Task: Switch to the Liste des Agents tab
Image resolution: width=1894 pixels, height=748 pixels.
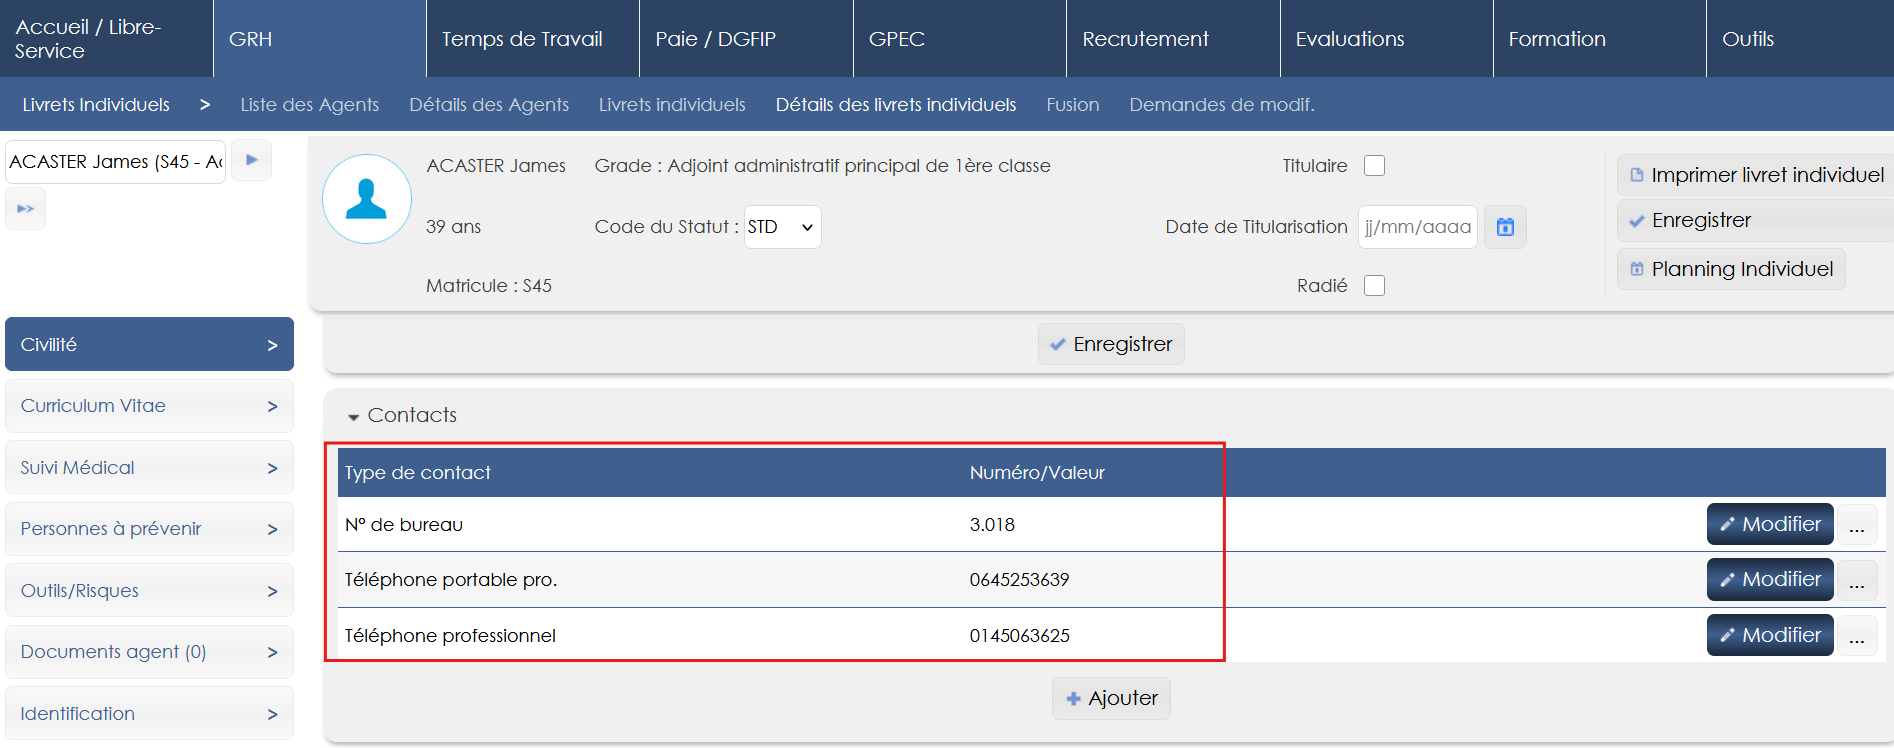Action: [309, 105]
